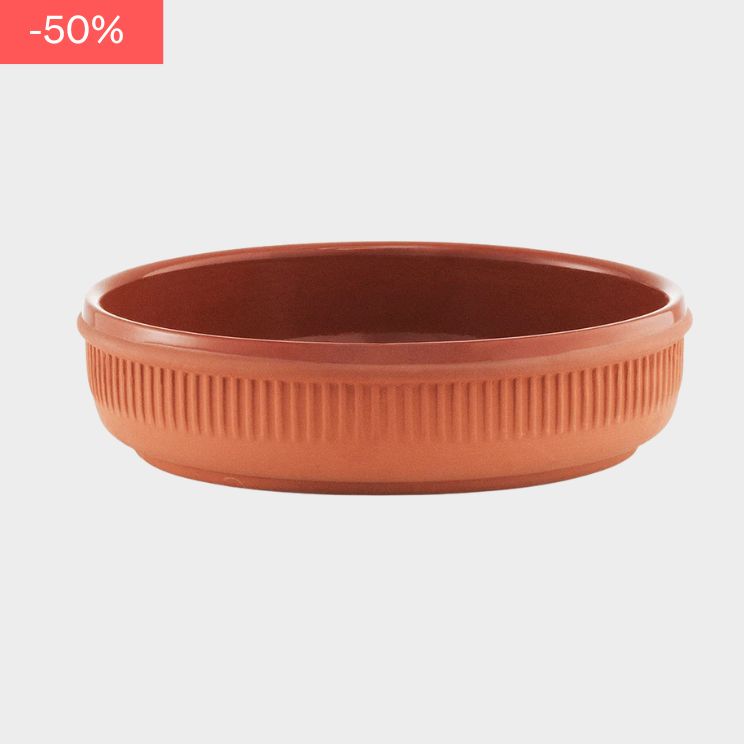
Task: Click the foot ring under the bowl
Action: (x=384, y=485)
